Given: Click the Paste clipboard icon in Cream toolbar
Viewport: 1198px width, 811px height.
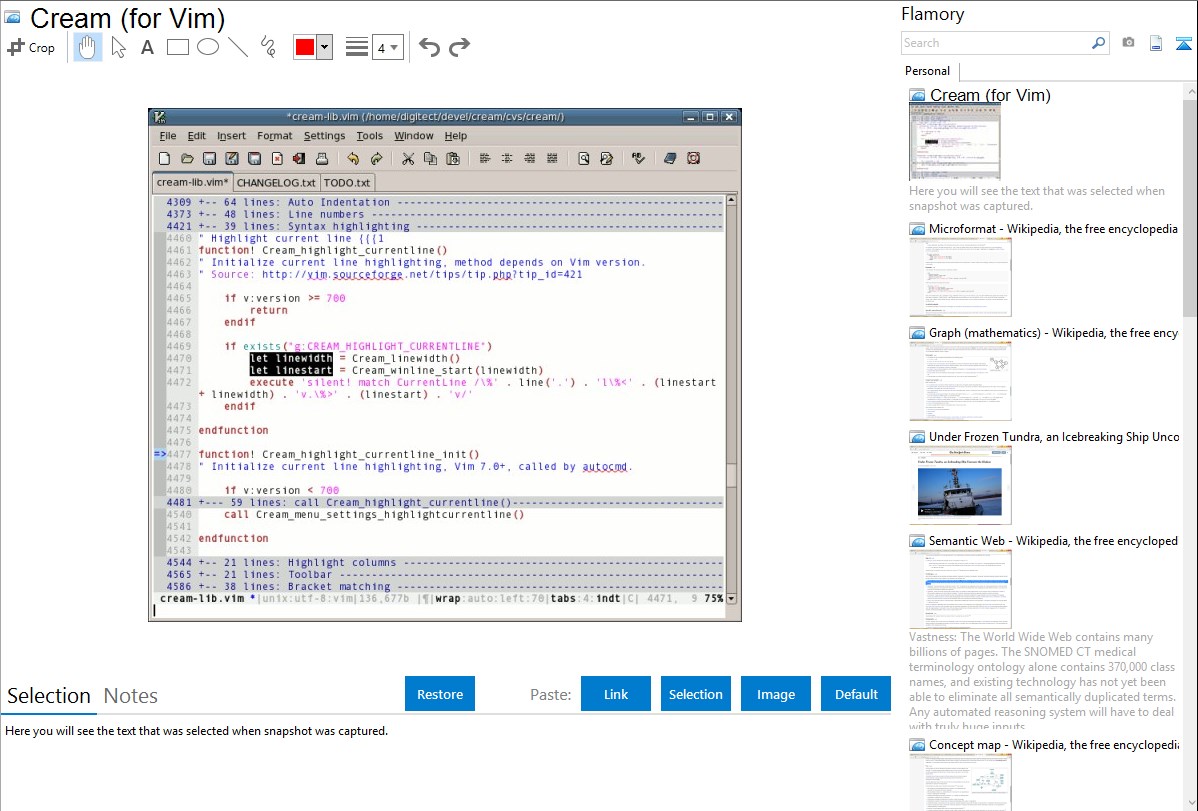Looking at the screenshot, I should coord(453,159).
